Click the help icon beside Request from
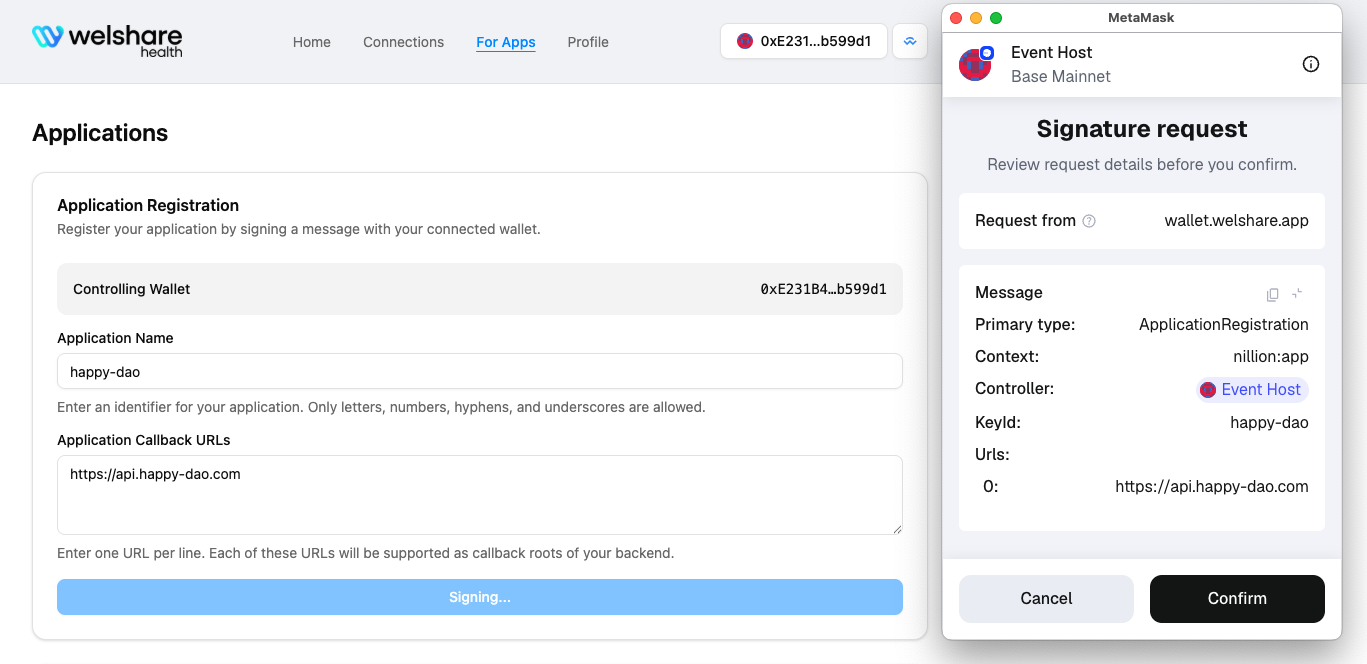 click(1089, 221)
